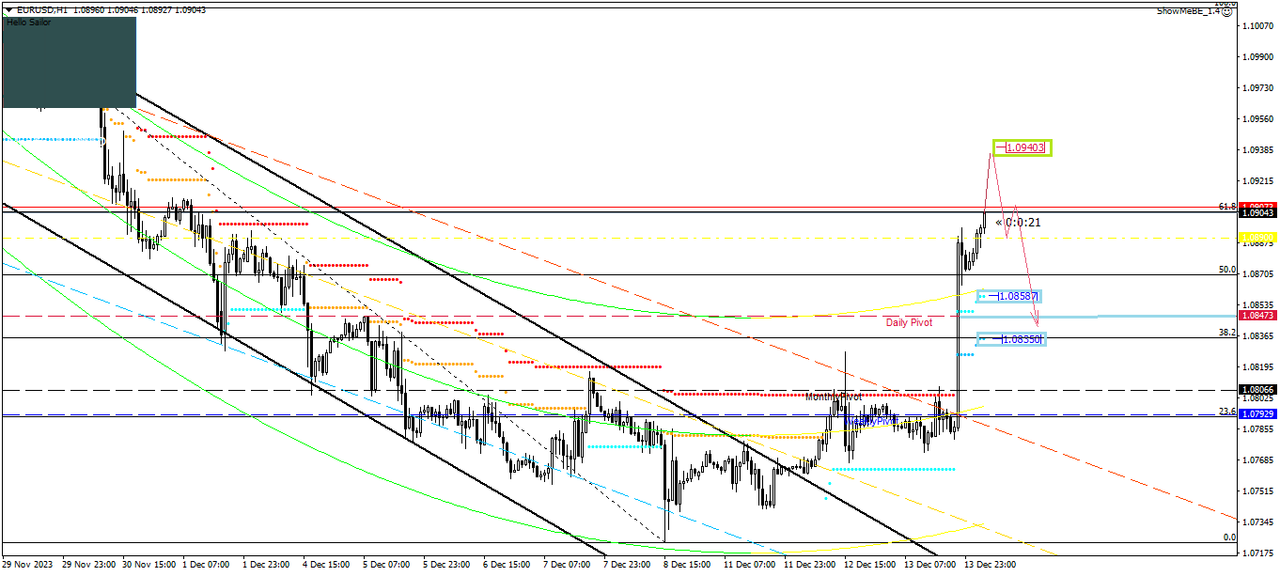Screen dimensions: 1280x575
Task: Click the yellow 1.08900 price axis tag
Action: 1256,238
